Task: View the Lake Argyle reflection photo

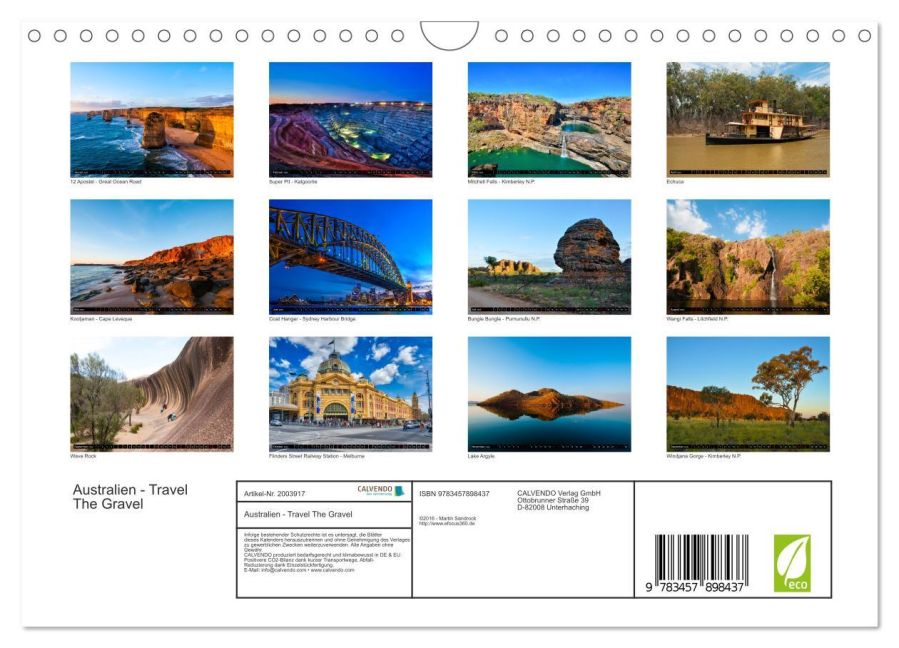Action: (x=549, y=393)
